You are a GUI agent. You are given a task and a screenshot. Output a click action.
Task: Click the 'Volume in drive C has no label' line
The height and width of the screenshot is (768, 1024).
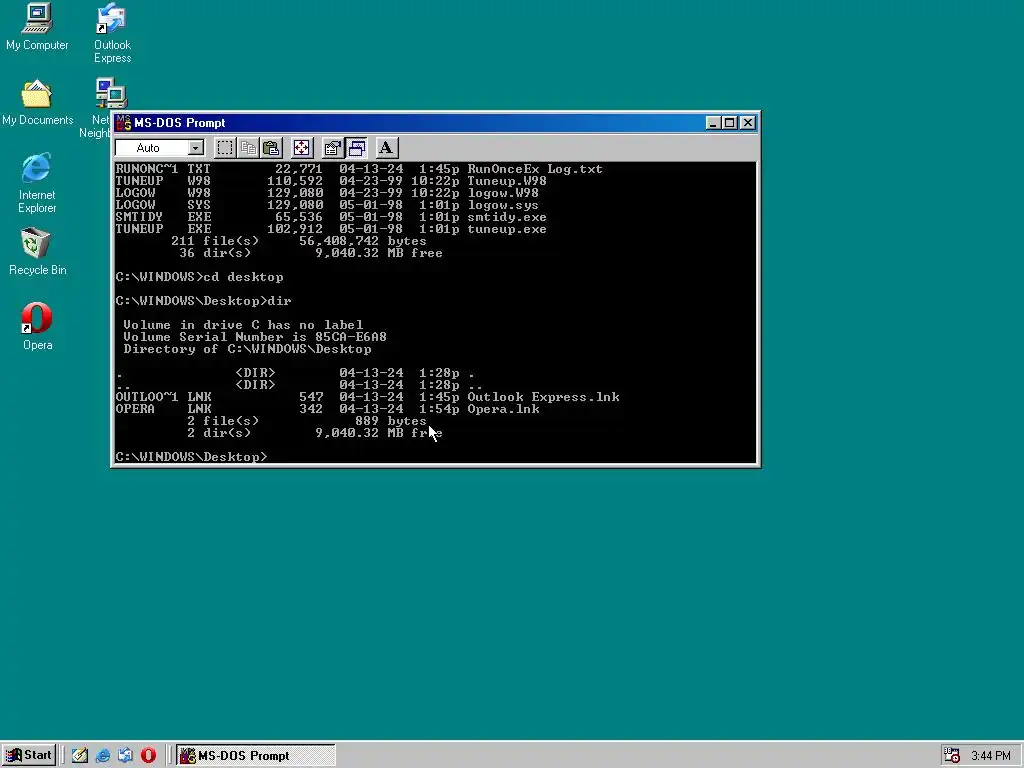(x=243, y=325)
